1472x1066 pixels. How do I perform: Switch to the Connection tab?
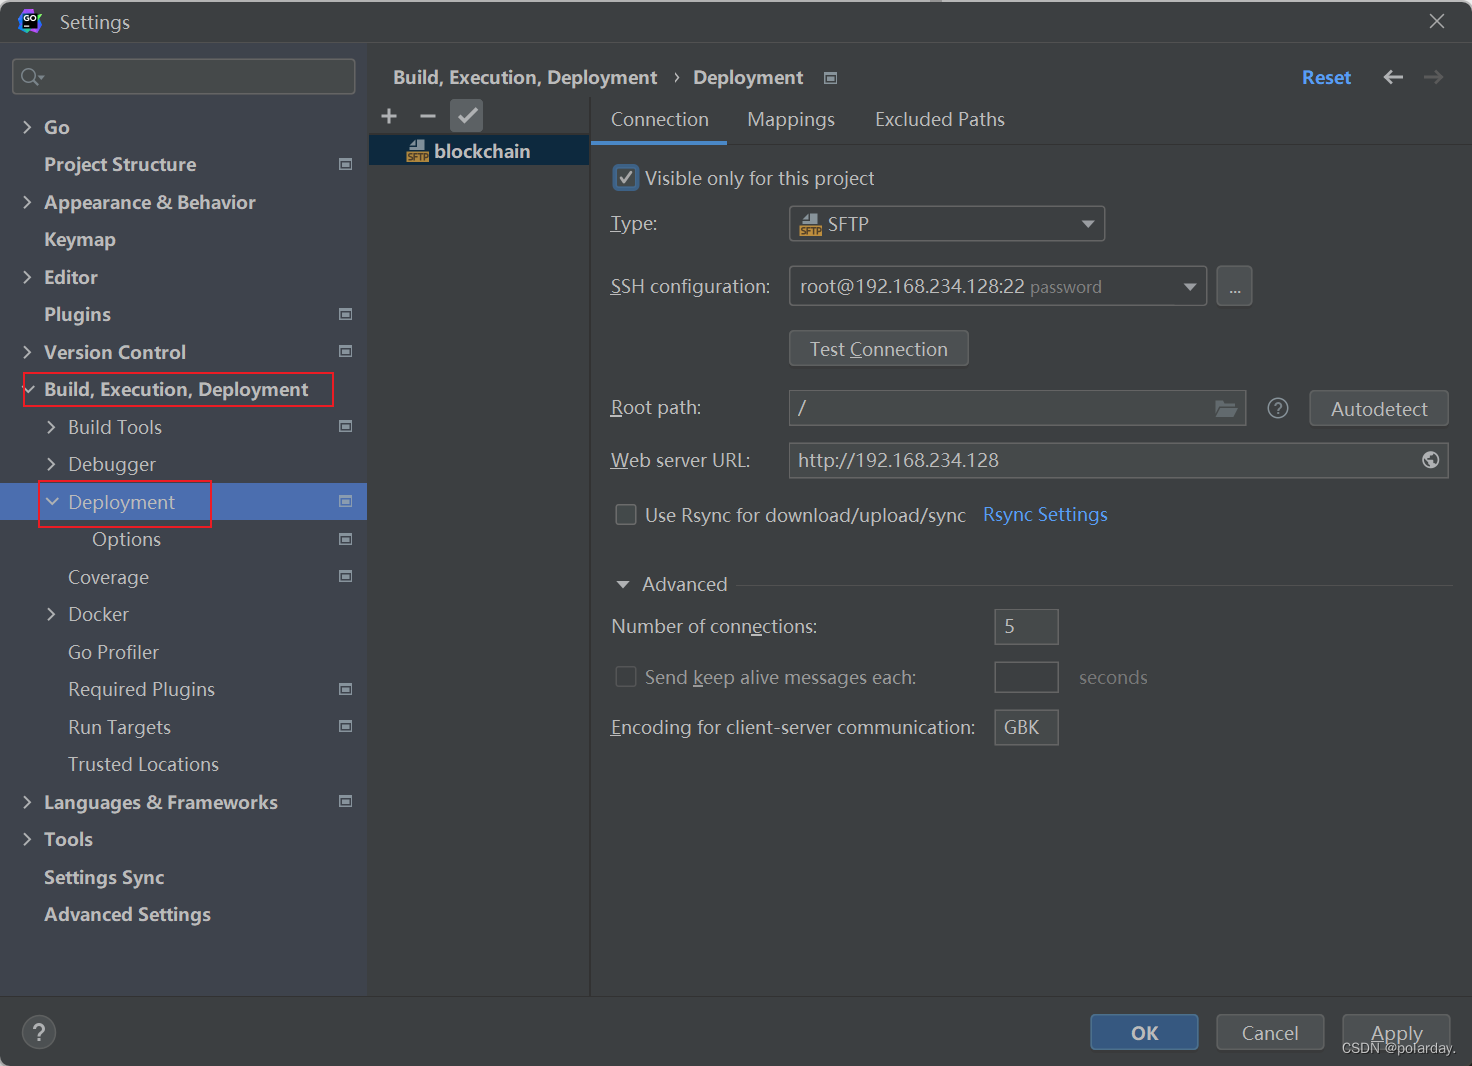(x=659, y=120)
